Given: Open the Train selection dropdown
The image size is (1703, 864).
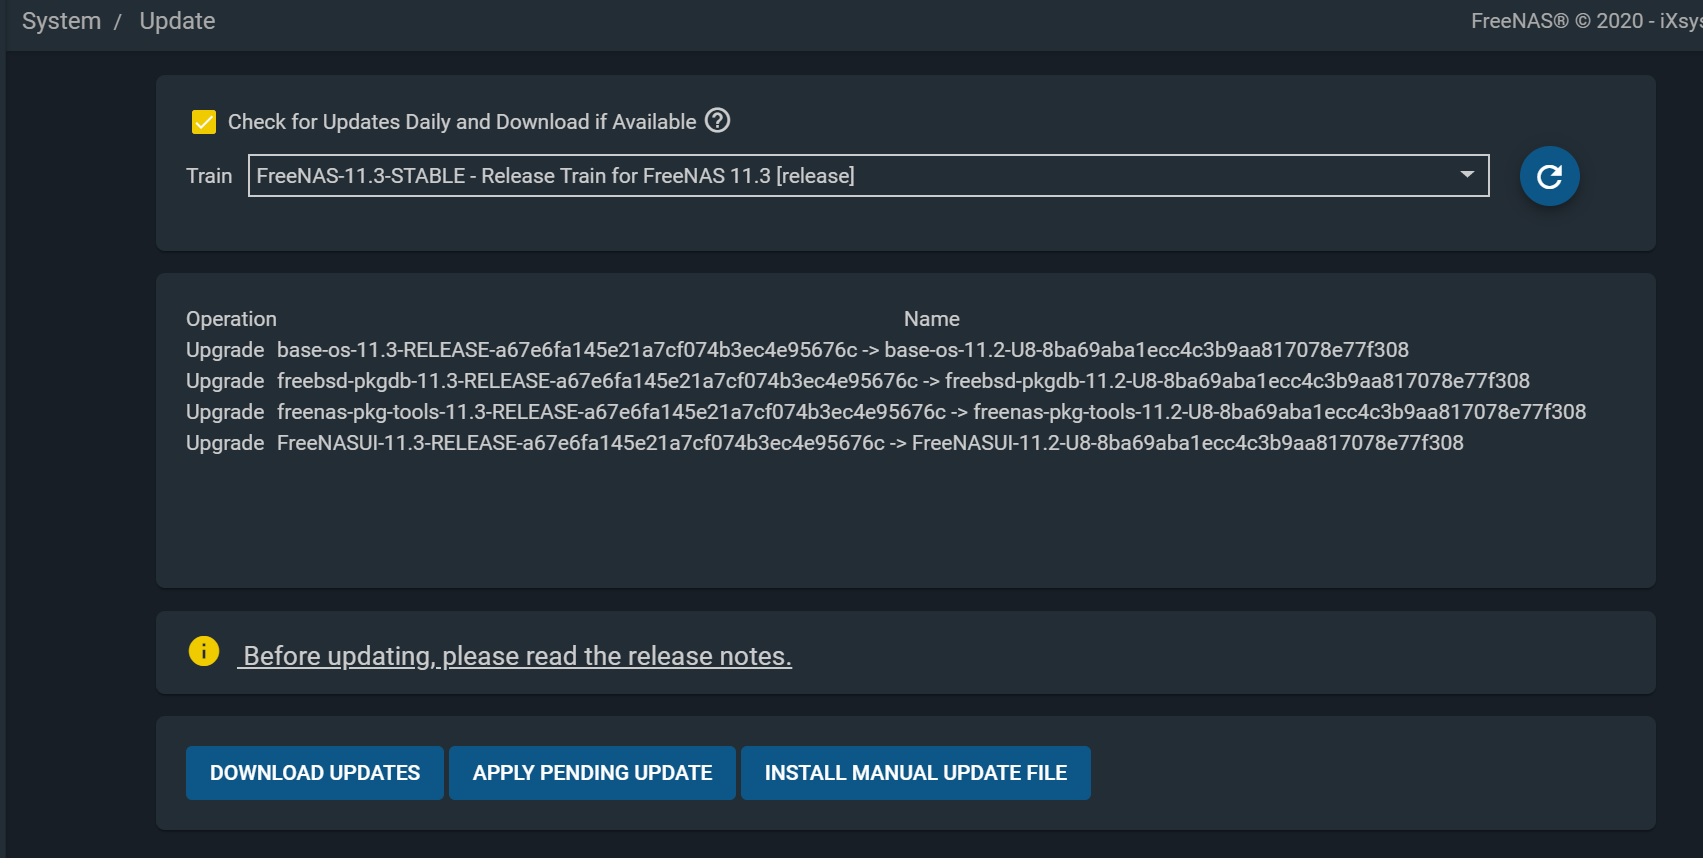Looking at the screenshot, I should [868, 176].
